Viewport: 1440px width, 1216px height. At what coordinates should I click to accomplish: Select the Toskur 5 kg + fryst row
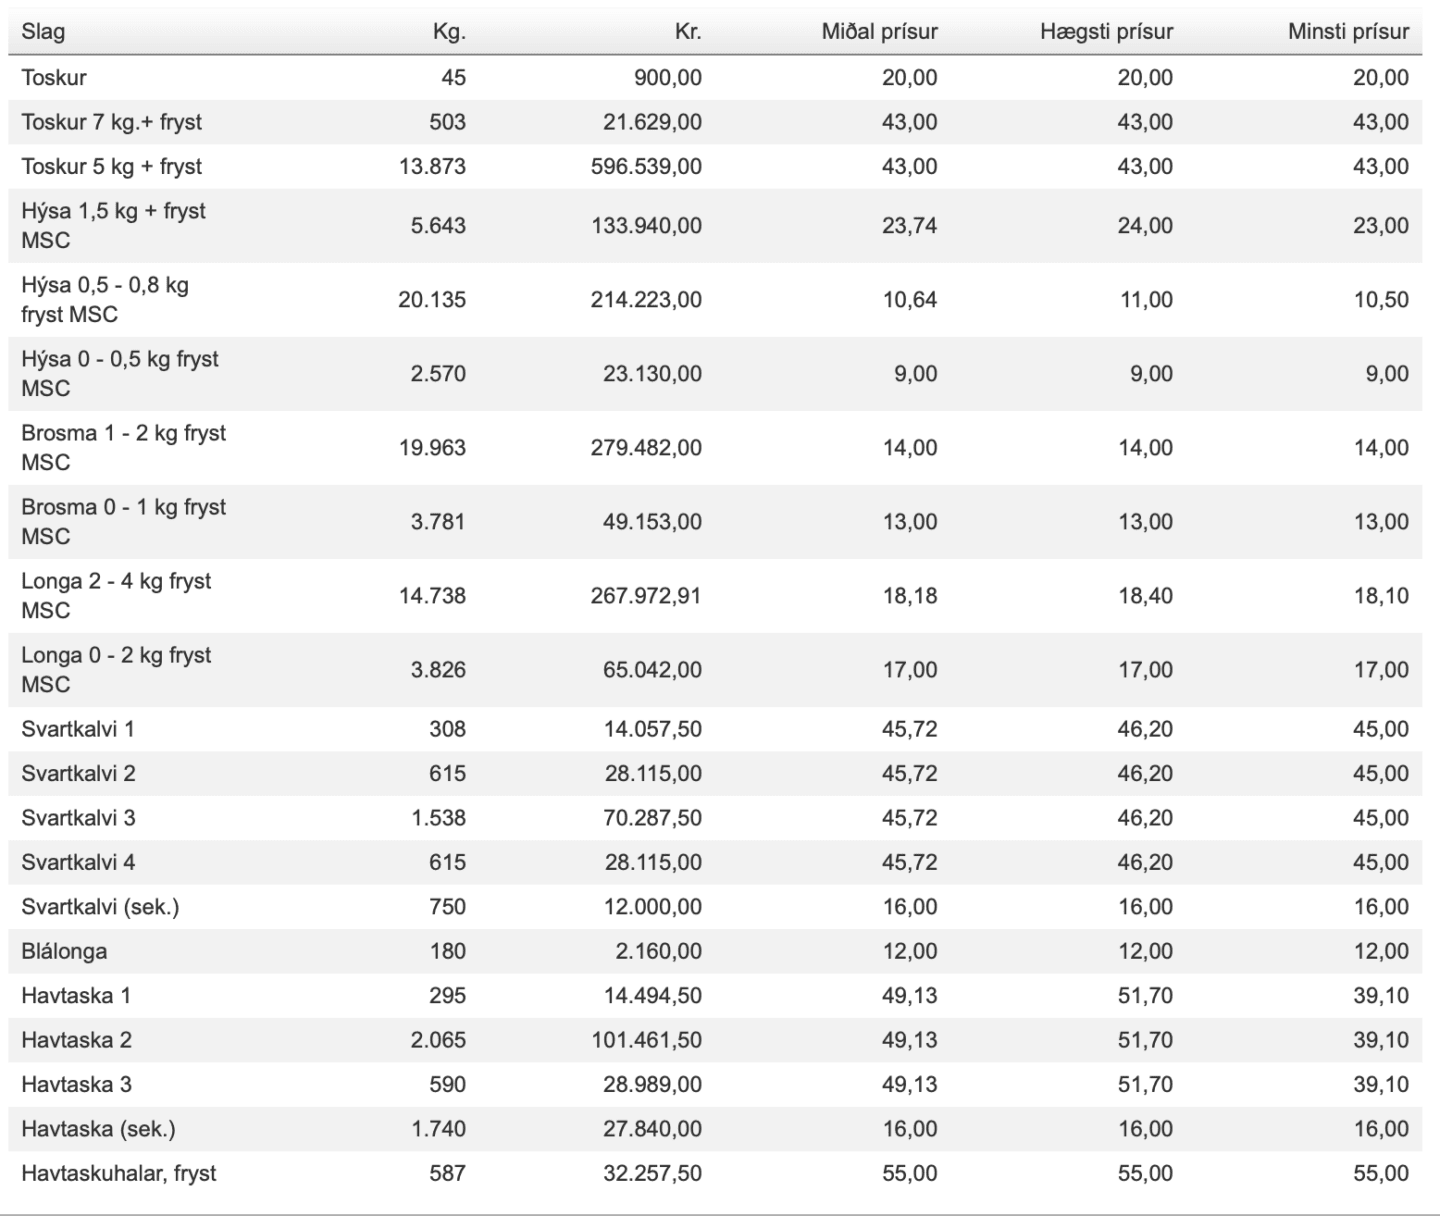[111, 166]
